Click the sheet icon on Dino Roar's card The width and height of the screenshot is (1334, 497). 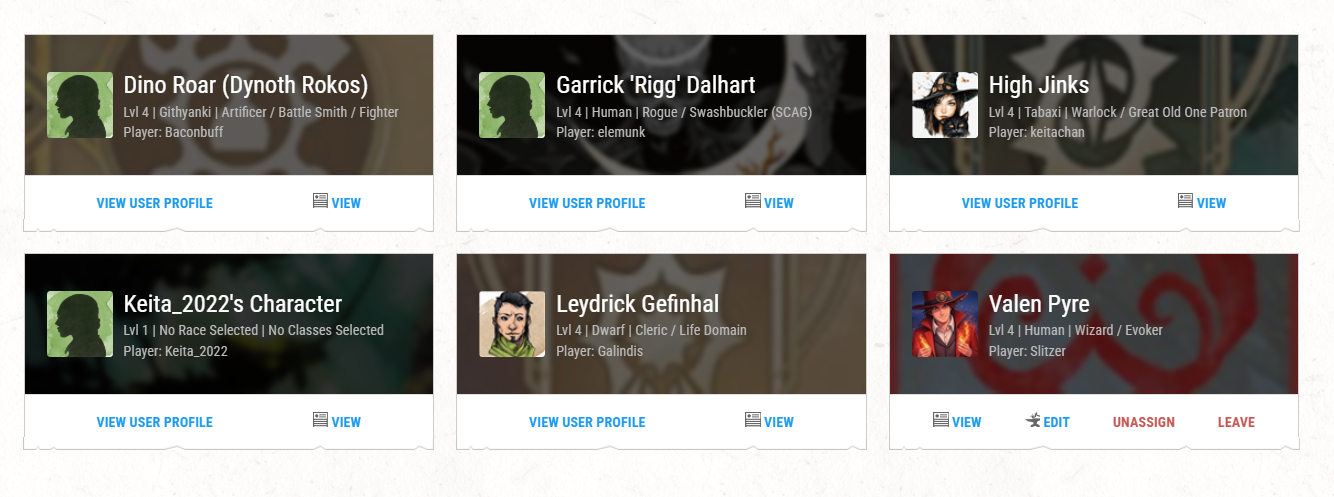(321, 201)
